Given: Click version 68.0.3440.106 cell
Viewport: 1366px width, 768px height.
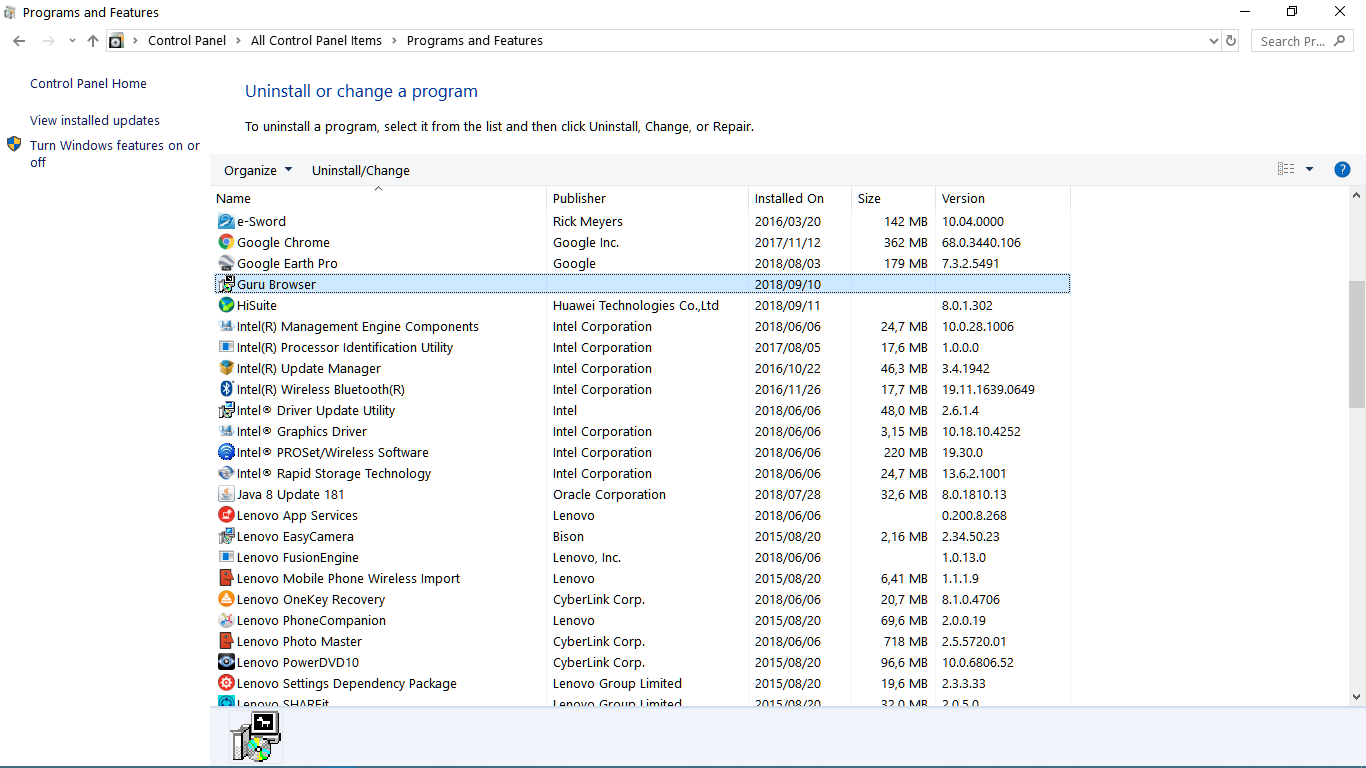Looking at the screenshot, I should (x=981, y=242).
